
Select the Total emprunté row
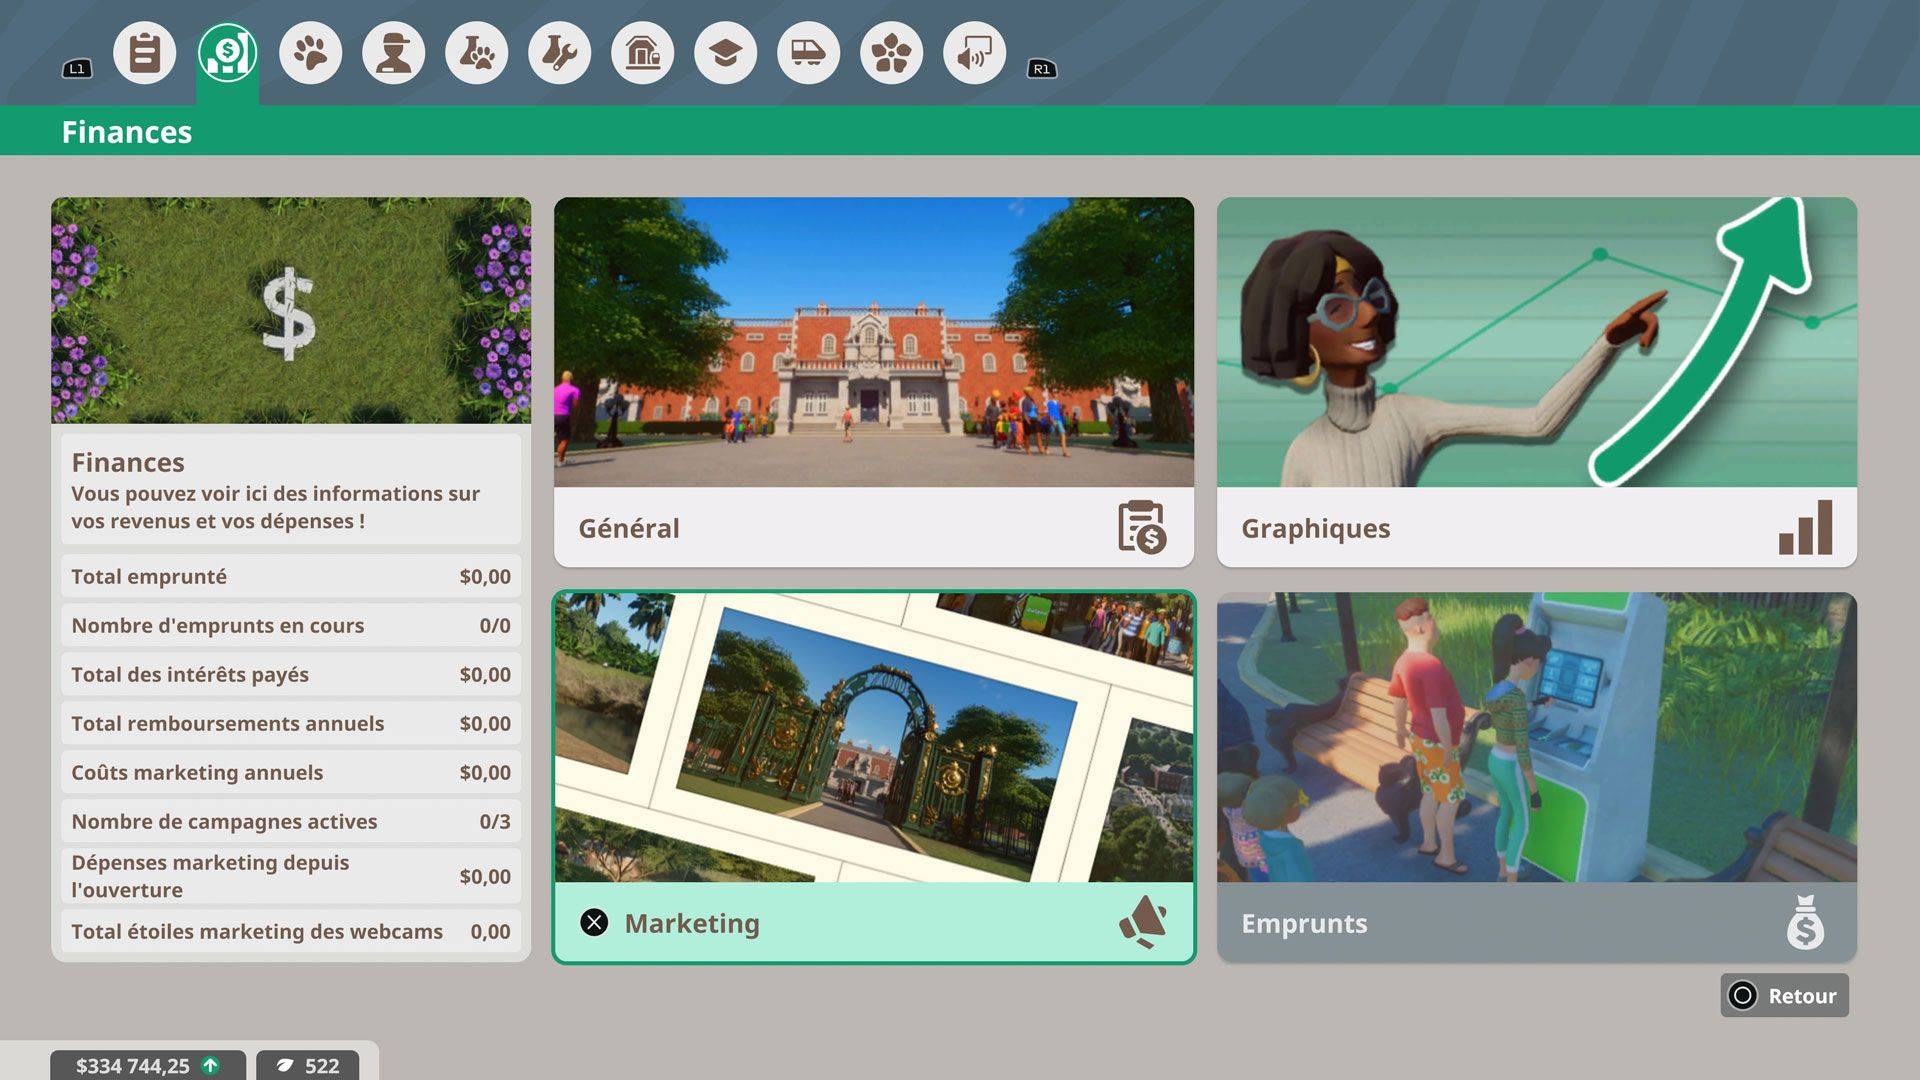[x=291, y=576]
